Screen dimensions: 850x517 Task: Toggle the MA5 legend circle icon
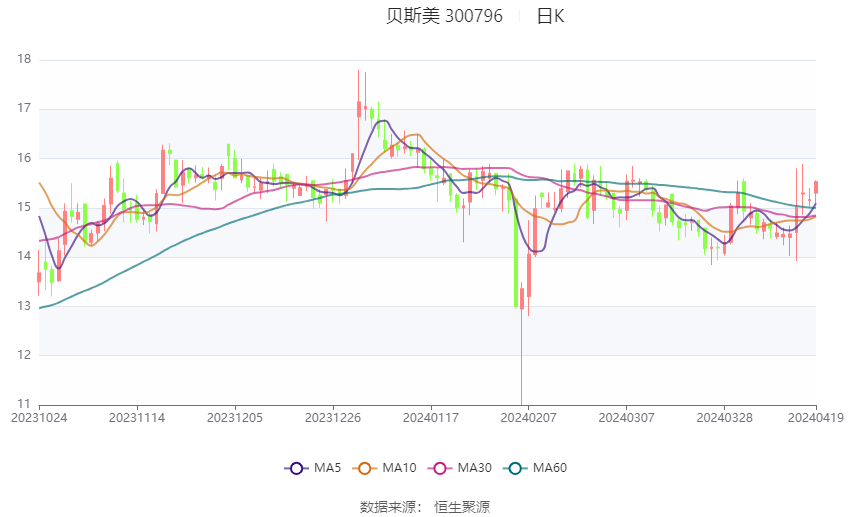296,468
